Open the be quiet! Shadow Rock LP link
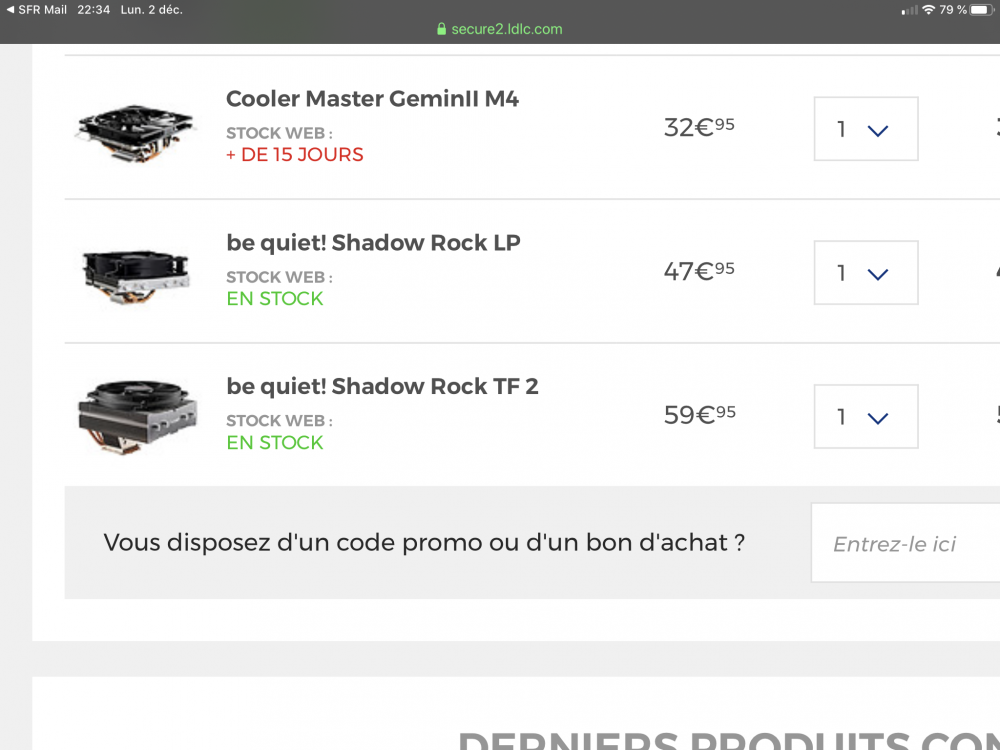Image resolution: width=1000 pixels, height=750 pixels. click(x=373, y=243)
